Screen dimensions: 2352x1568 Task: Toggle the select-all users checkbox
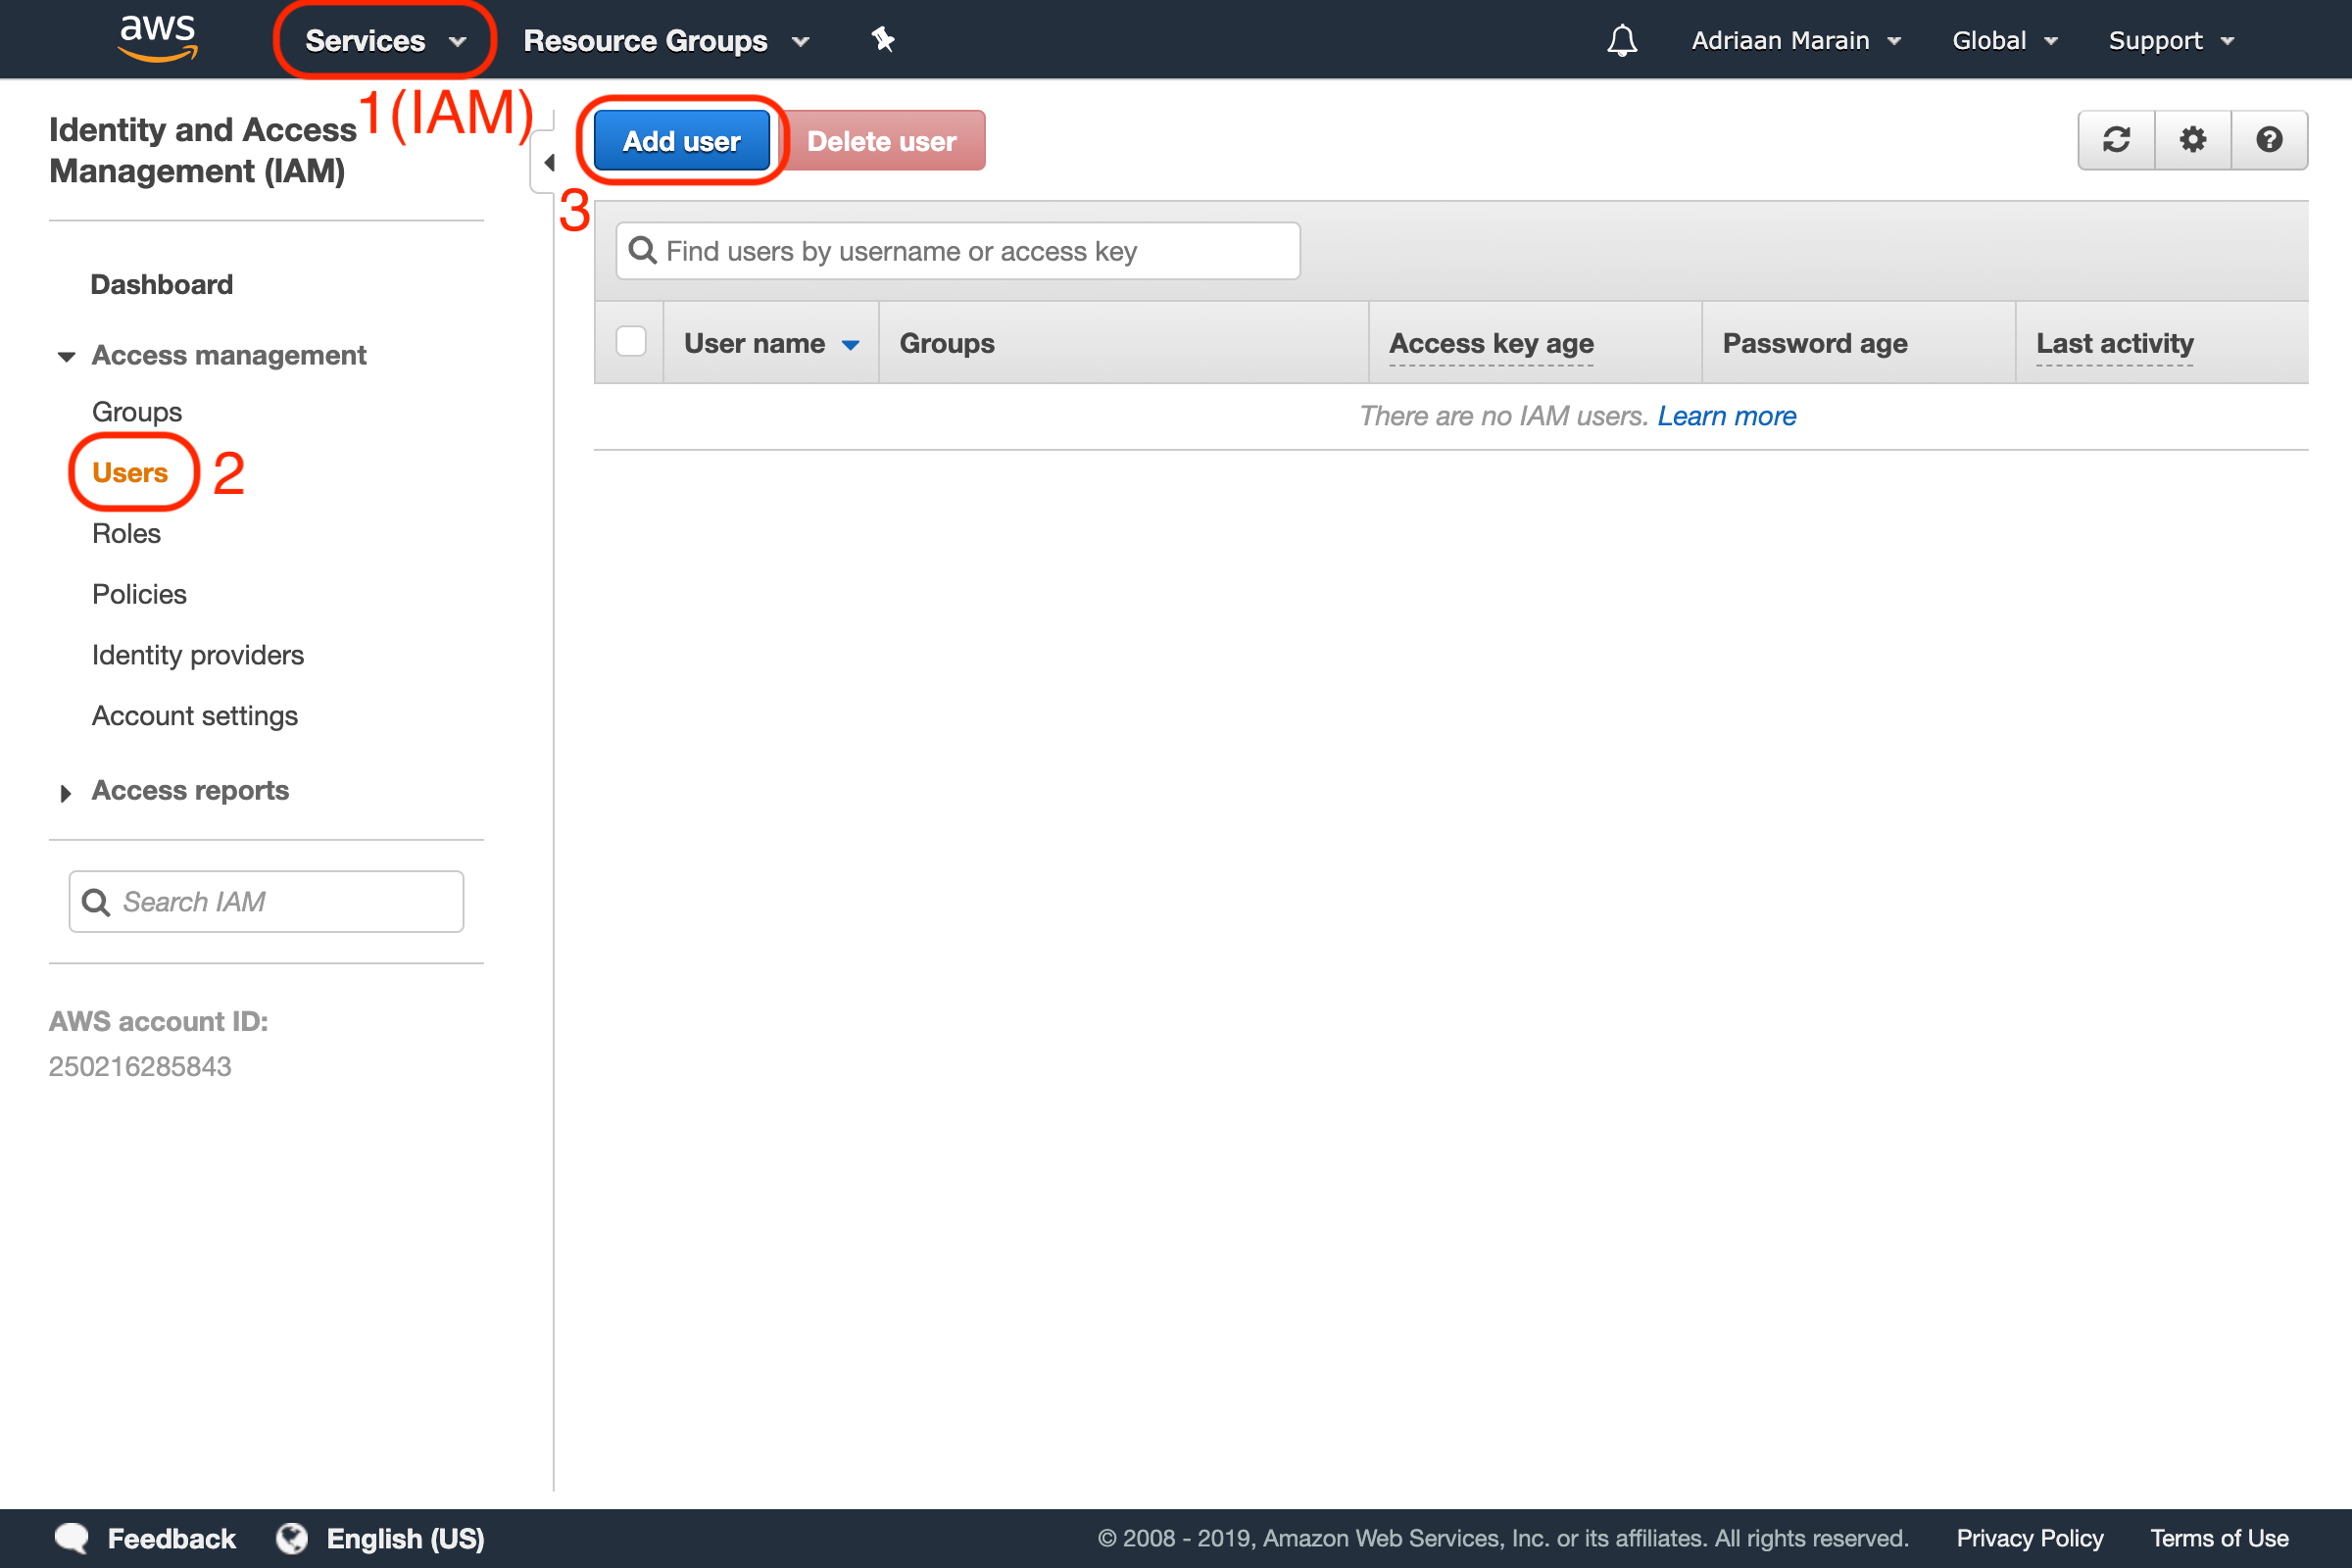tap(631, 342)
